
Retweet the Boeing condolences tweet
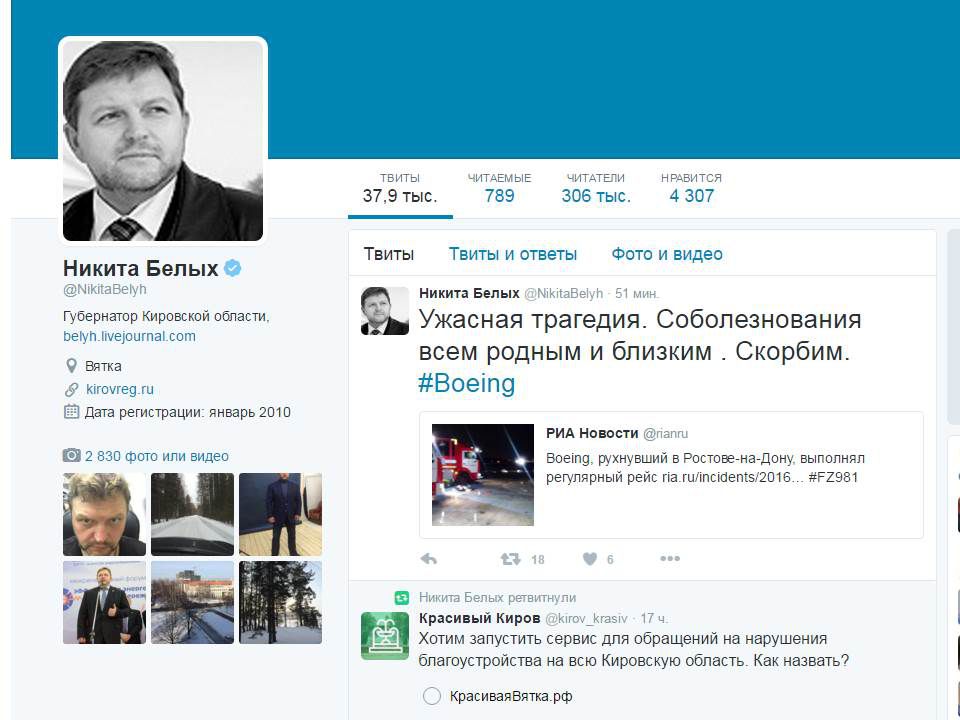510,558
